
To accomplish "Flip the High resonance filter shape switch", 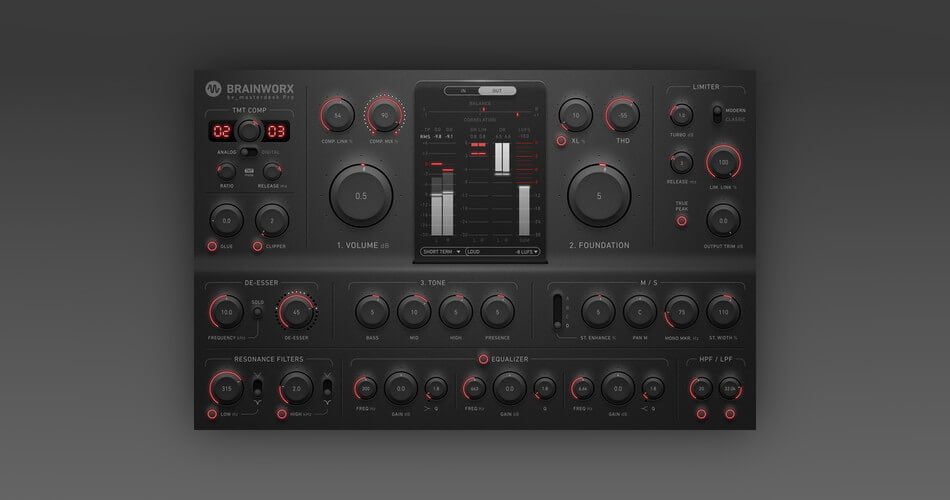I will 327,388.
